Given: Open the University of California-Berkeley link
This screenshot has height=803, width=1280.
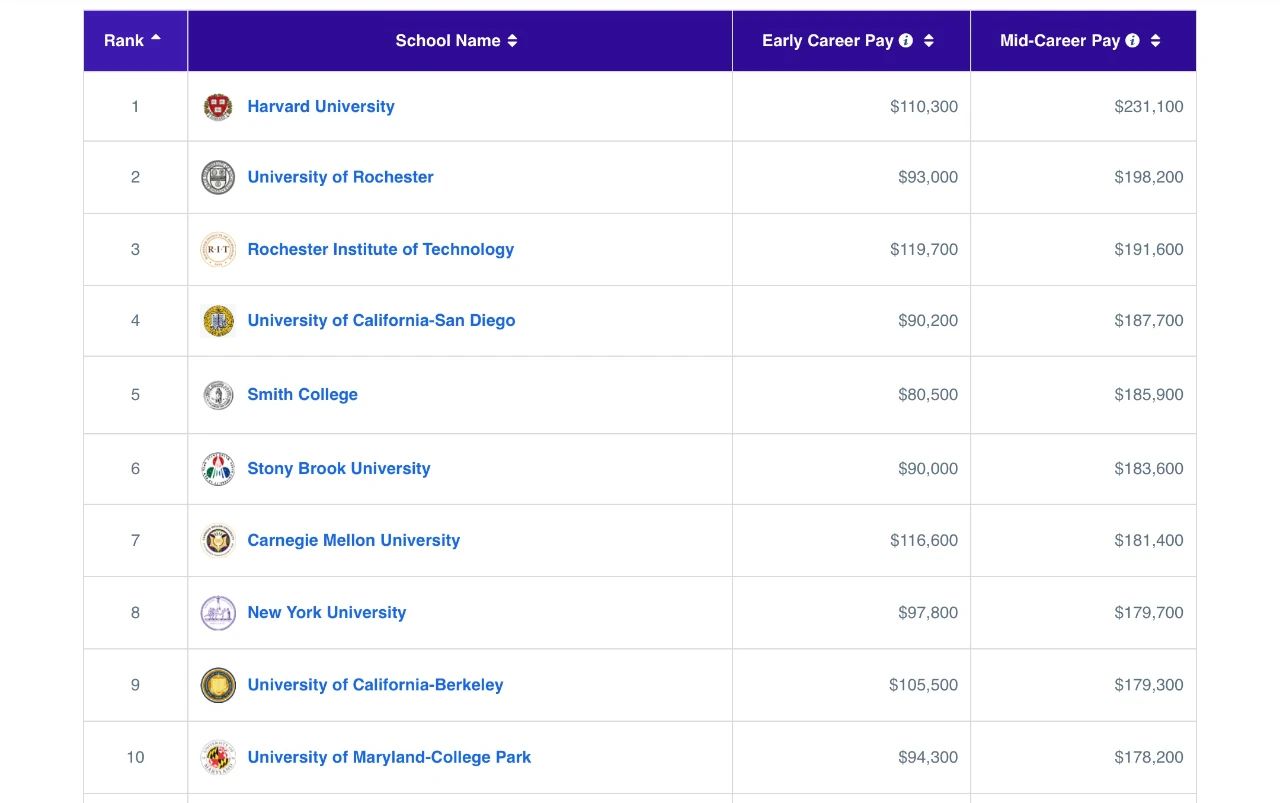Looking at the screenshot, I should click(x=375, y=685).
